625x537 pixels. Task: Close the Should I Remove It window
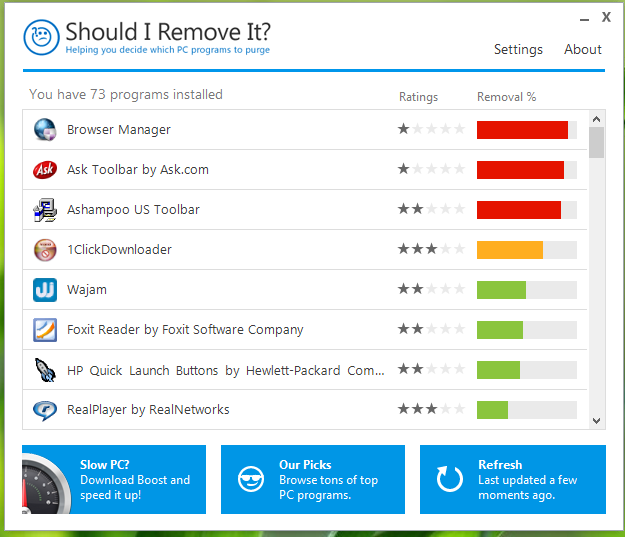pyautogui.click(x=606, y=17)
